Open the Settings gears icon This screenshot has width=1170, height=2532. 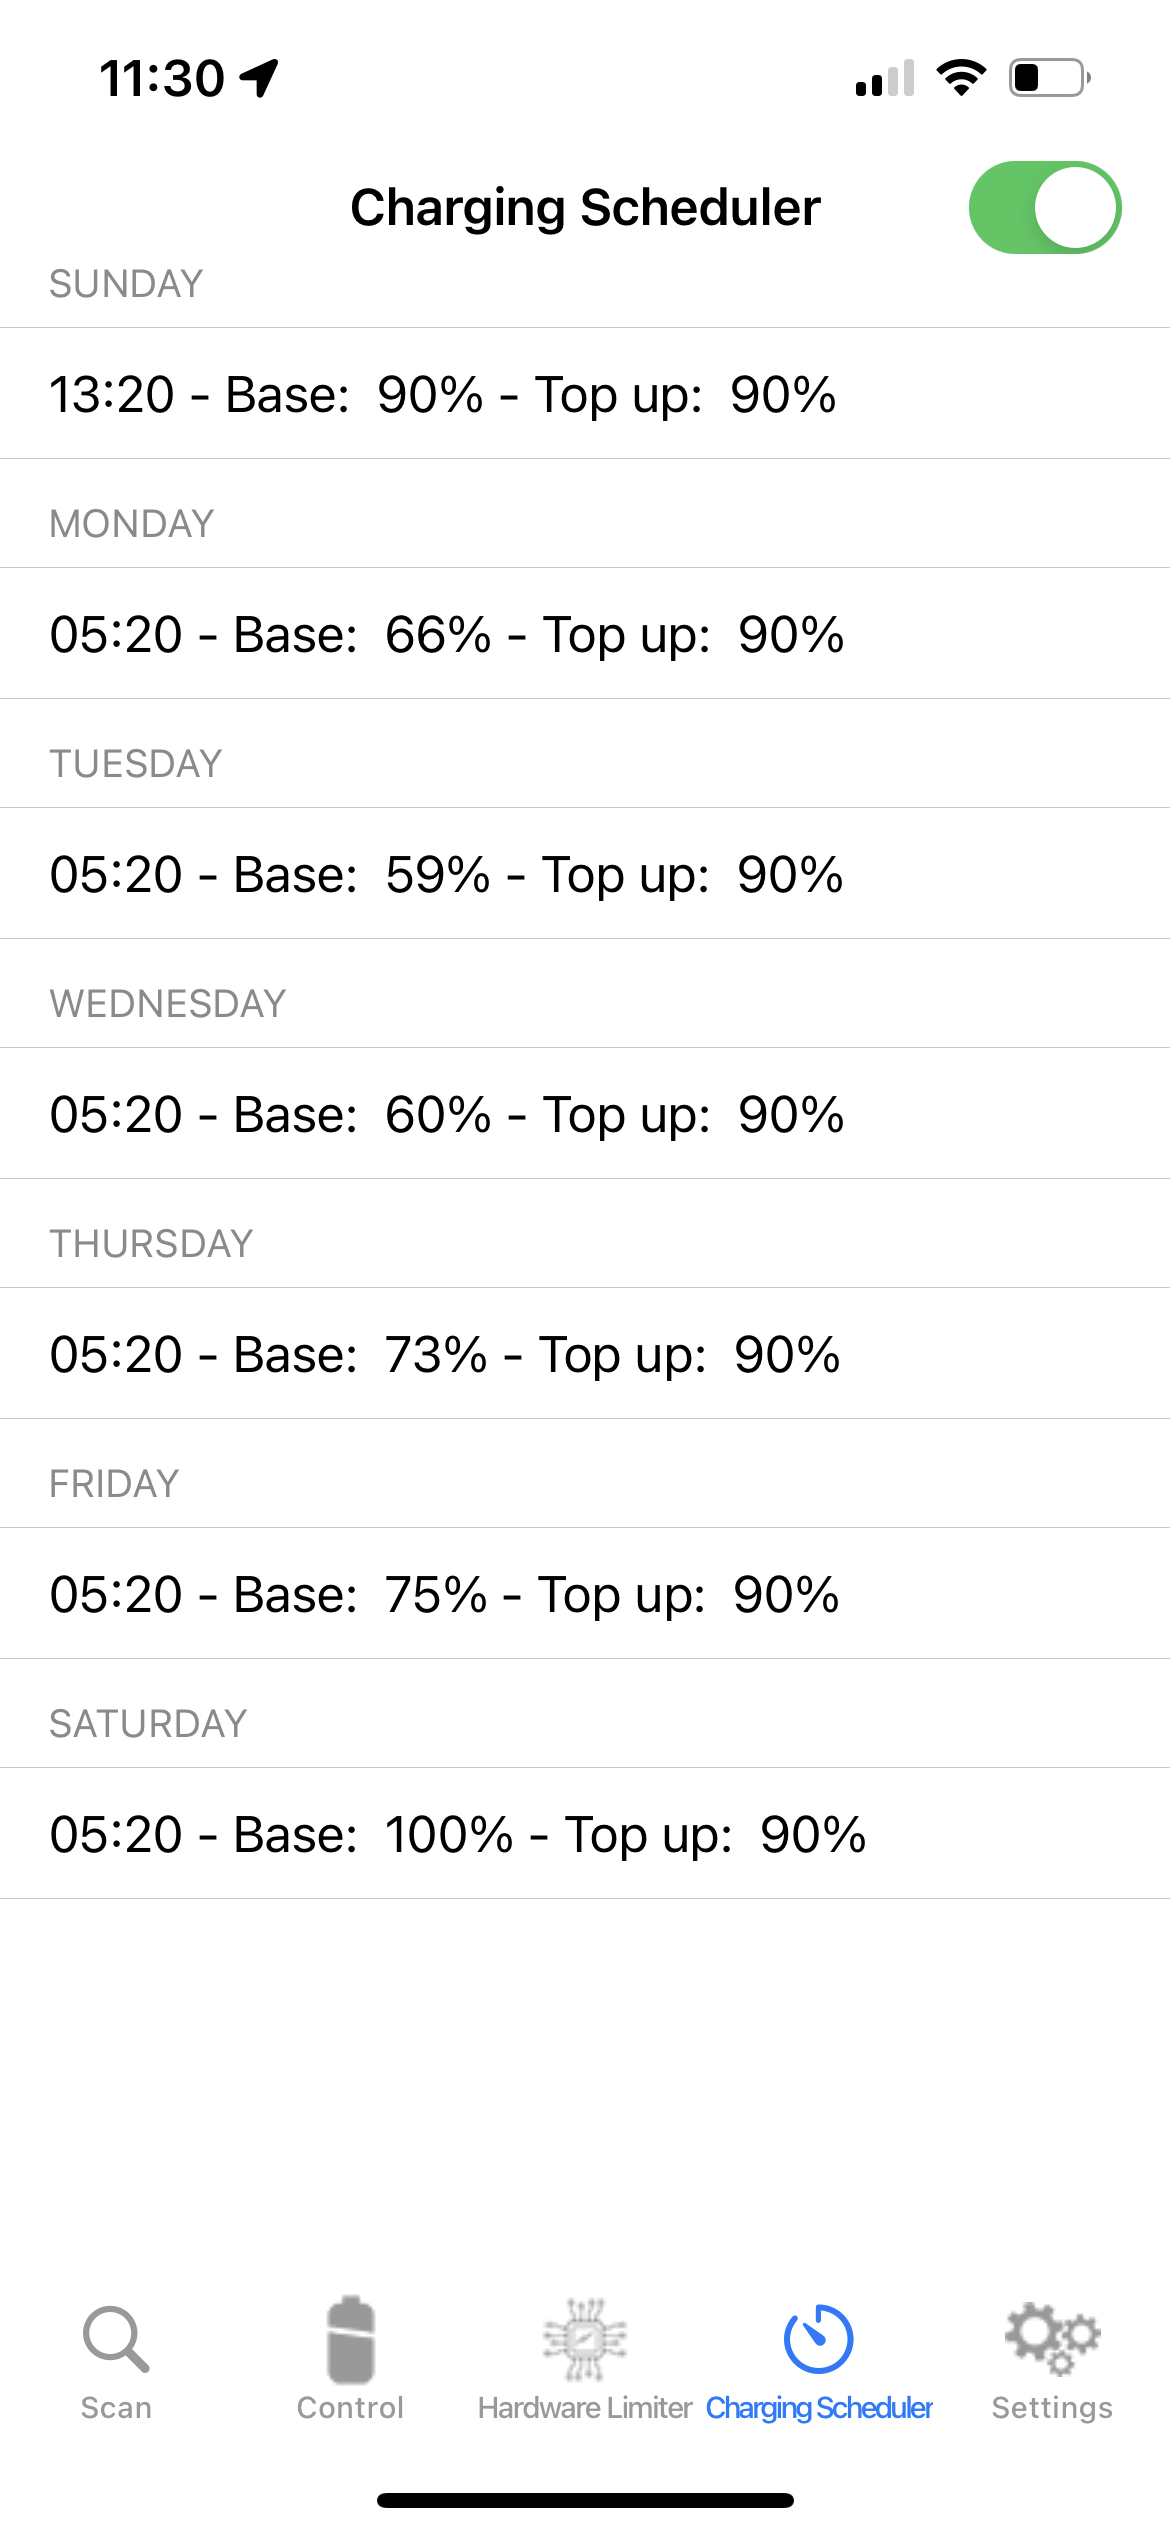[x=1052, y=2338]
